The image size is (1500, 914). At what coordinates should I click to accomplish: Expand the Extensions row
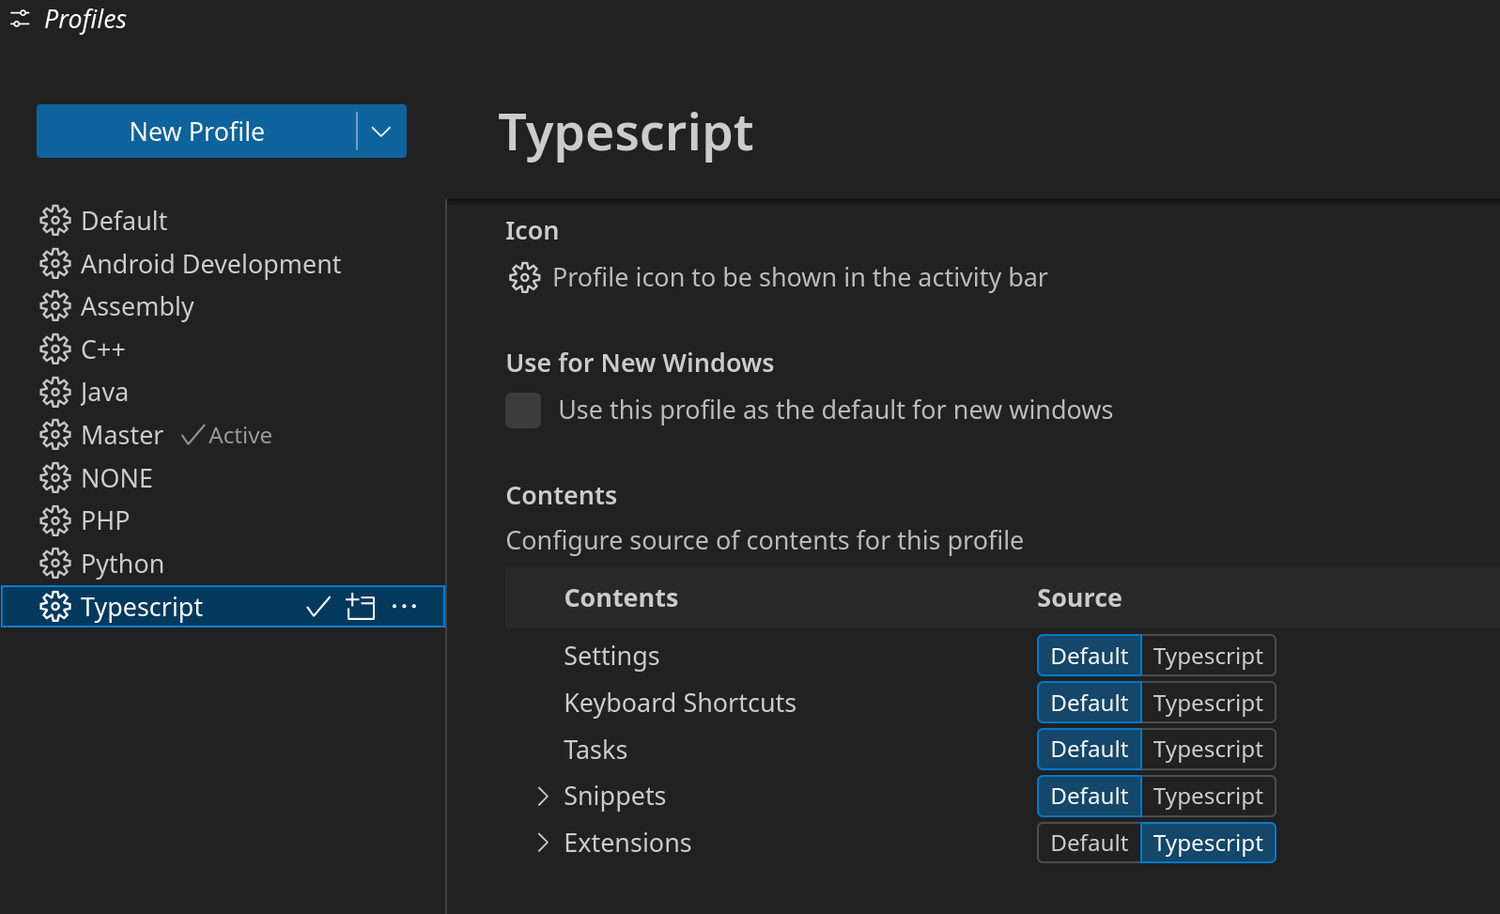click(x=543, y=843)
